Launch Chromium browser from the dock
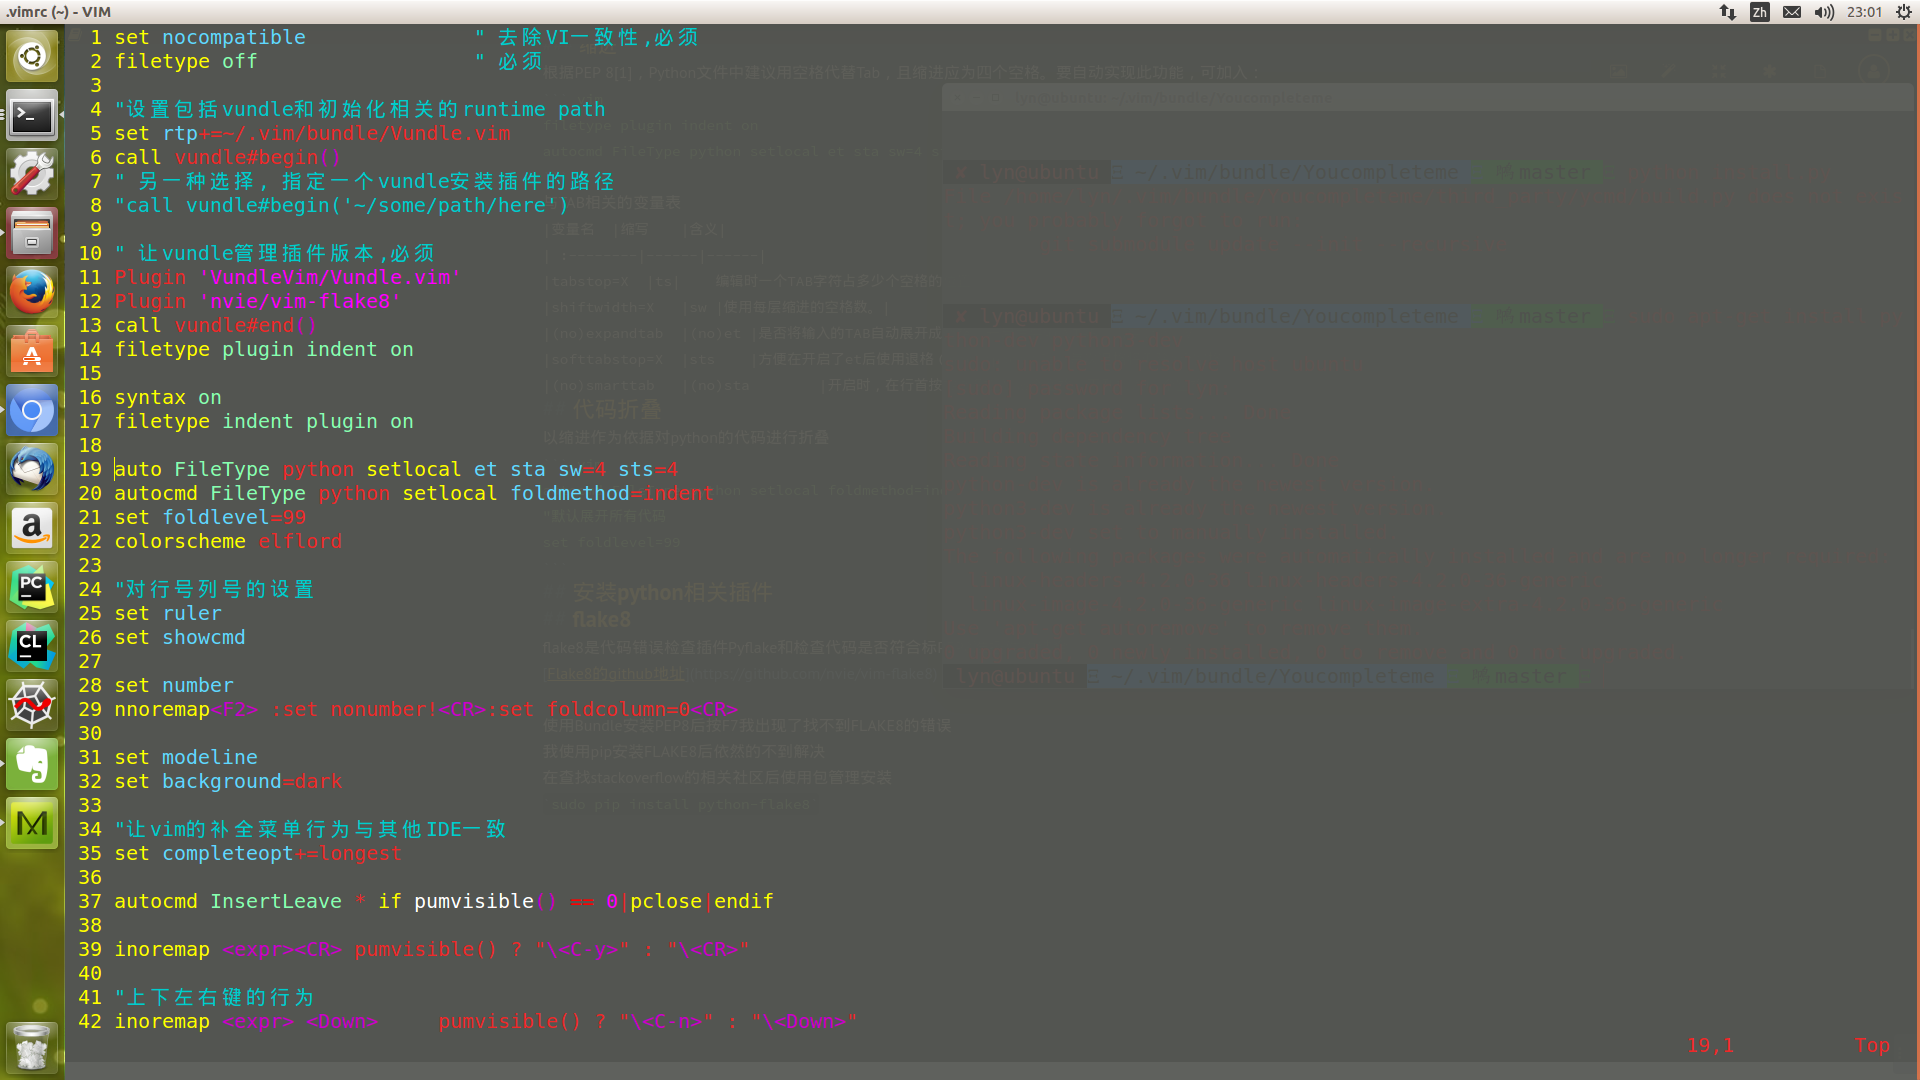1920x1080 pixels. pos(32,411)
